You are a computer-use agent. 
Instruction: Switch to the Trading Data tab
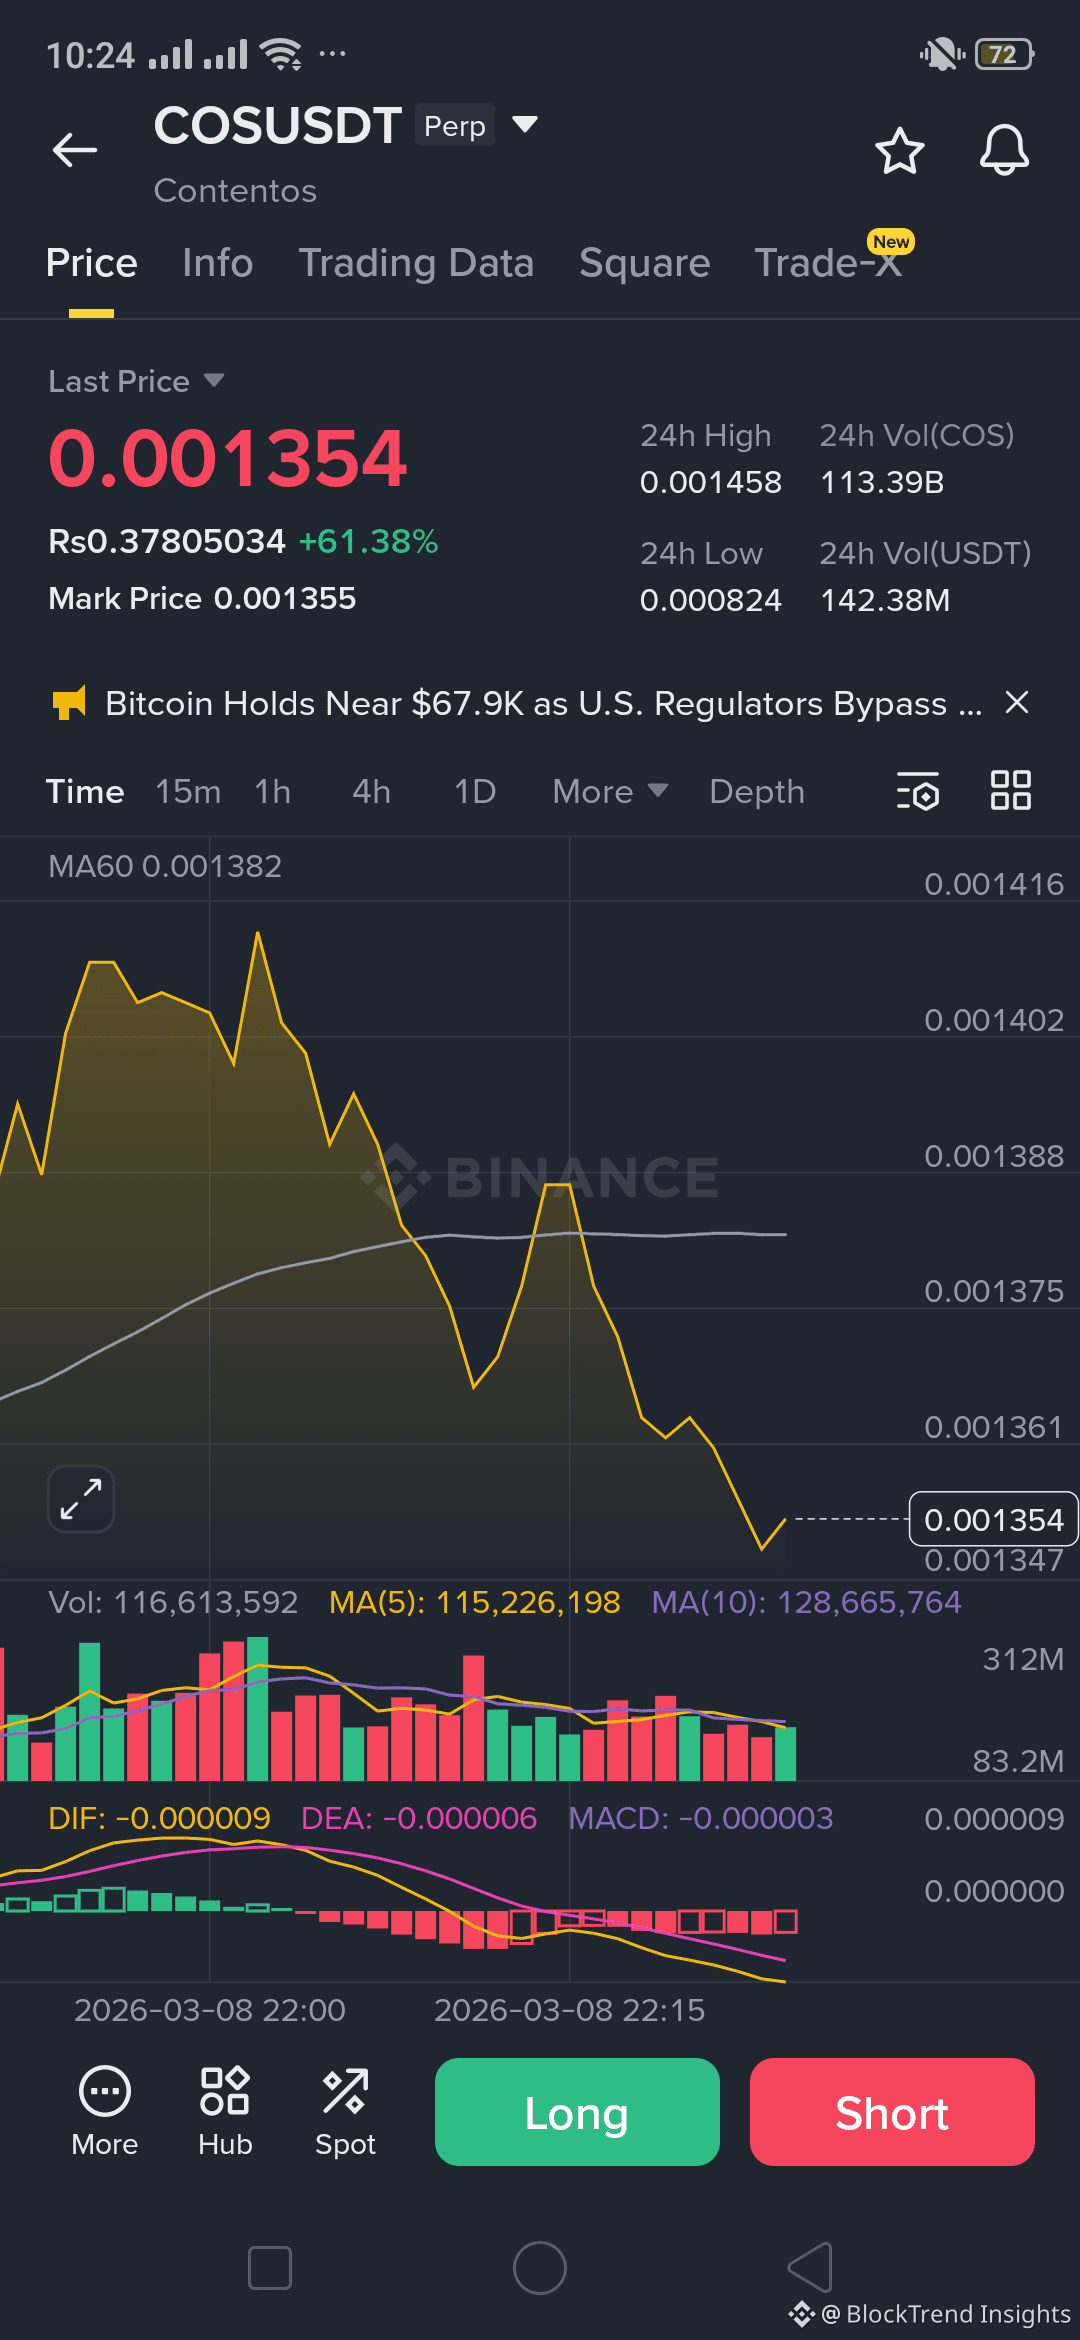(x=416, y=263)
